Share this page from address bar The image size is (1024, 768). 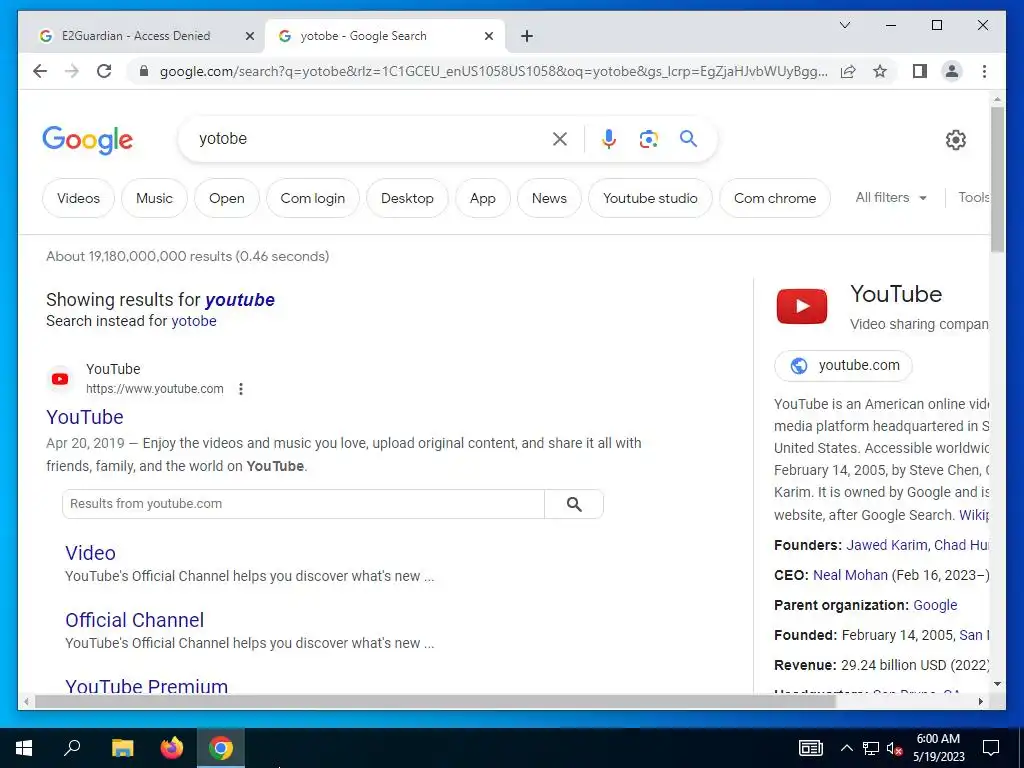pyautogui.click(x=848, y=71)
